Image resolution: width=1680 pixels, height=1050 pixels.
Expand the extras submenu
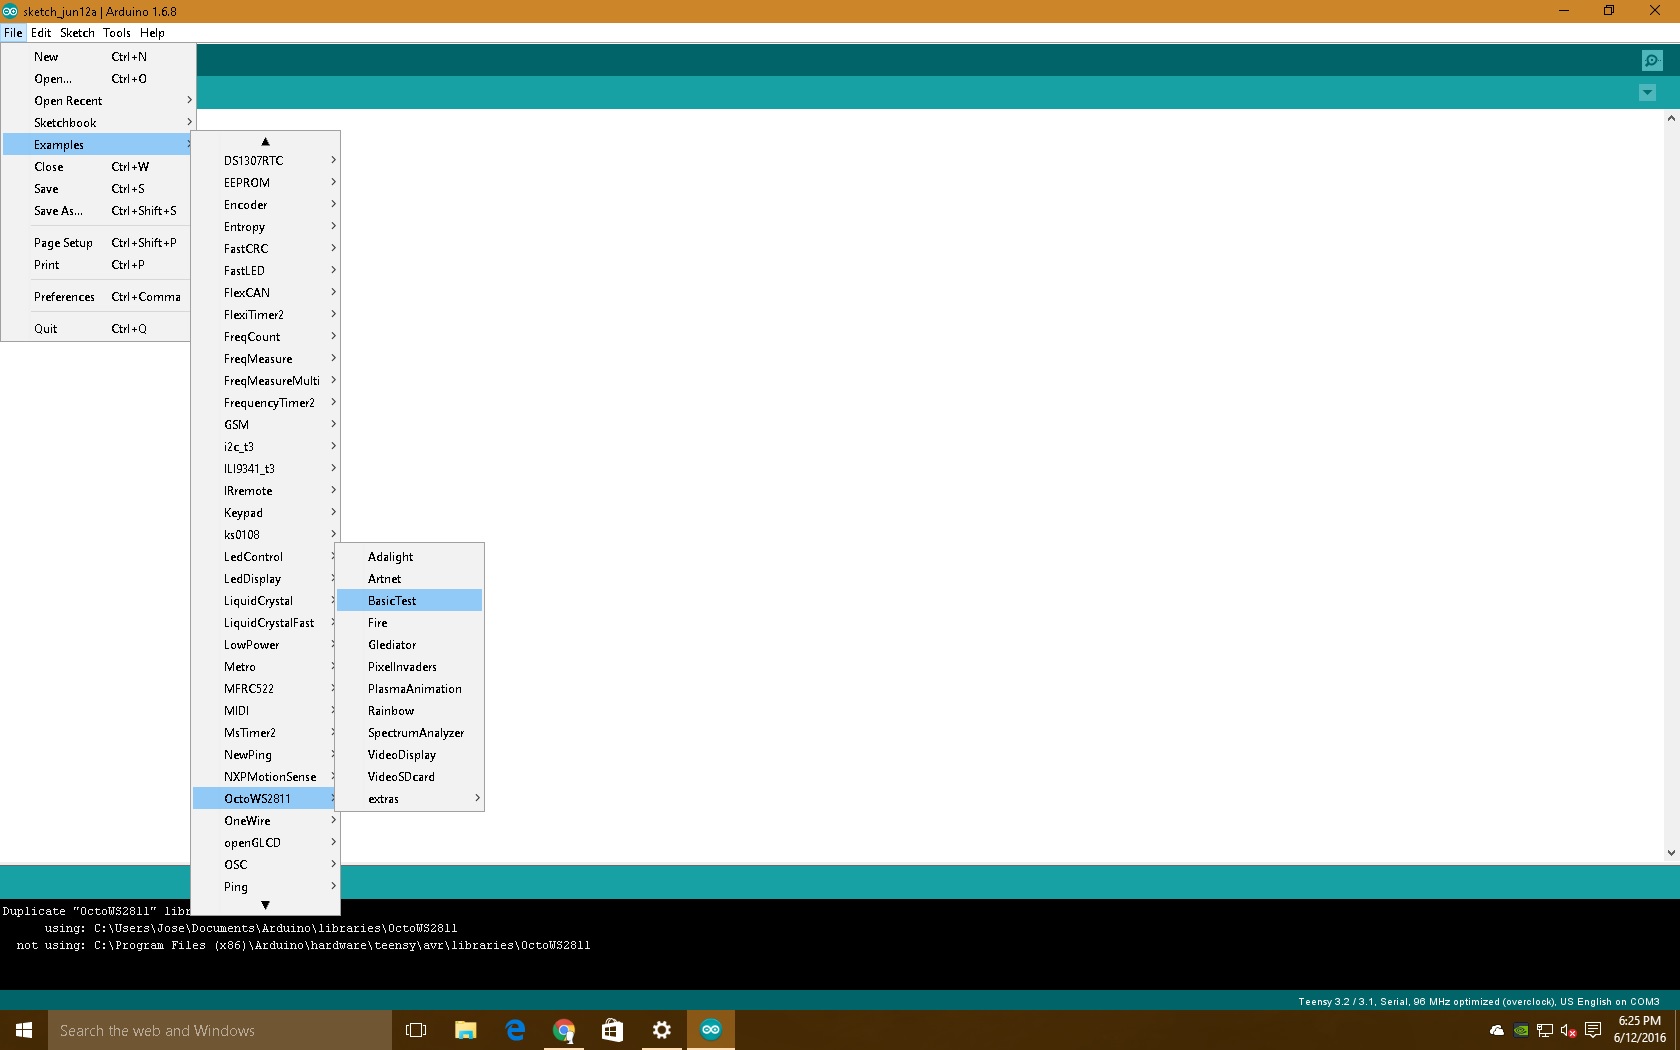(410, 799)
